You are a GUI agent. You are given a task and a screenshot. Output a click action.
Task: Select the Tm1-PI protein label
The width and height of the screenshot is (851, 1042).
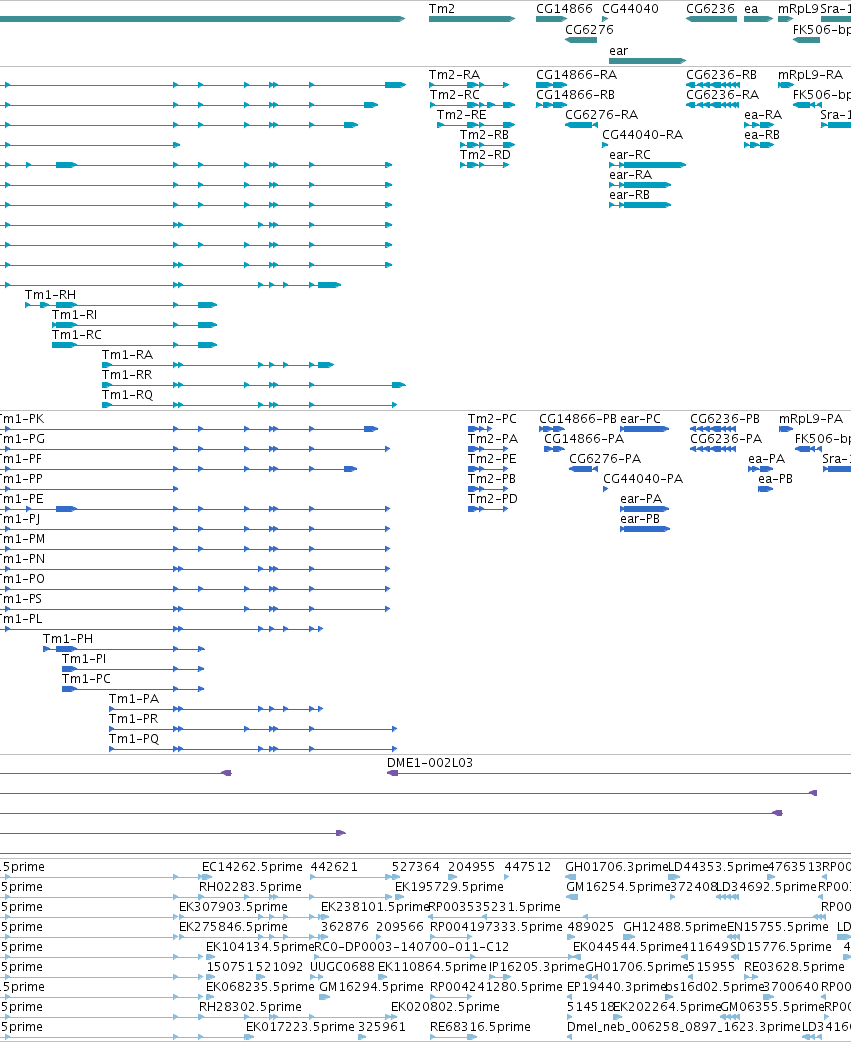(84, 659)
